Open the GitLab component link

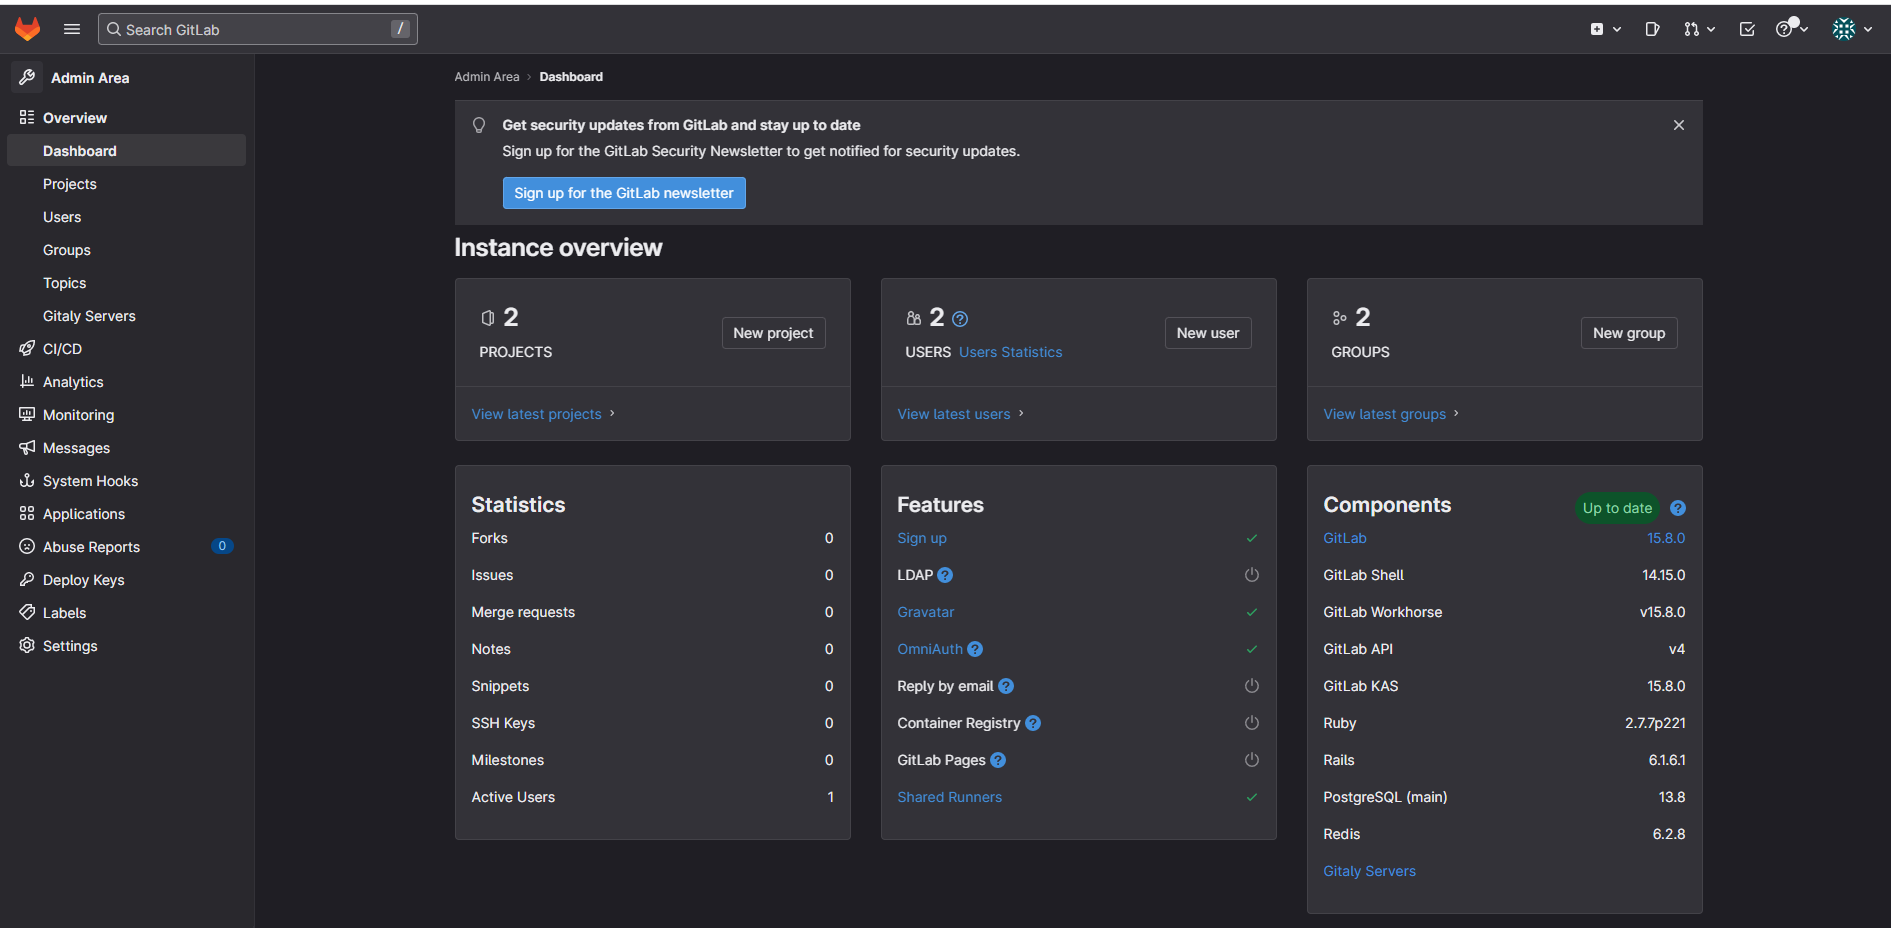[x=1345, y=538]
